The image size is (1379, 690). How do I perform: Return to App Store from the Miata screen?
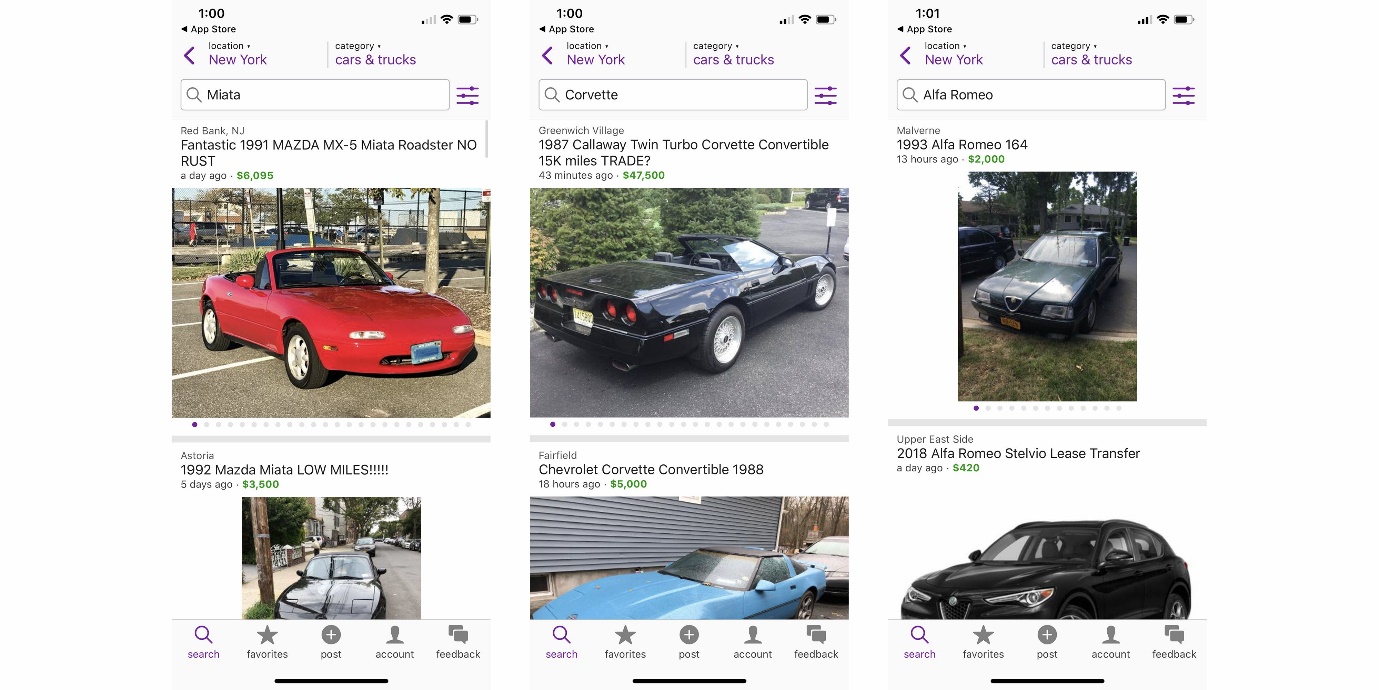(208, 29)
